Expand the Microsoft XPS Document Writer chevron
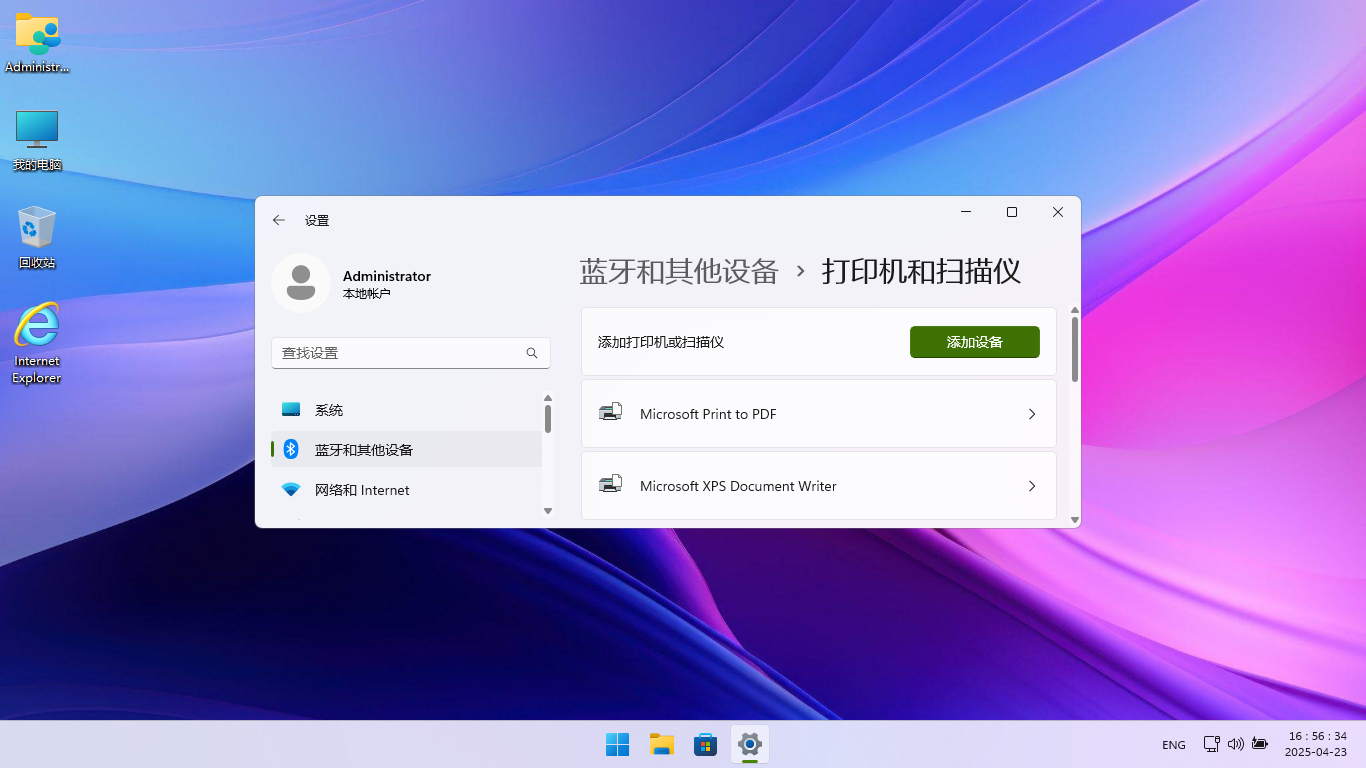 [x=1032, y=486]
